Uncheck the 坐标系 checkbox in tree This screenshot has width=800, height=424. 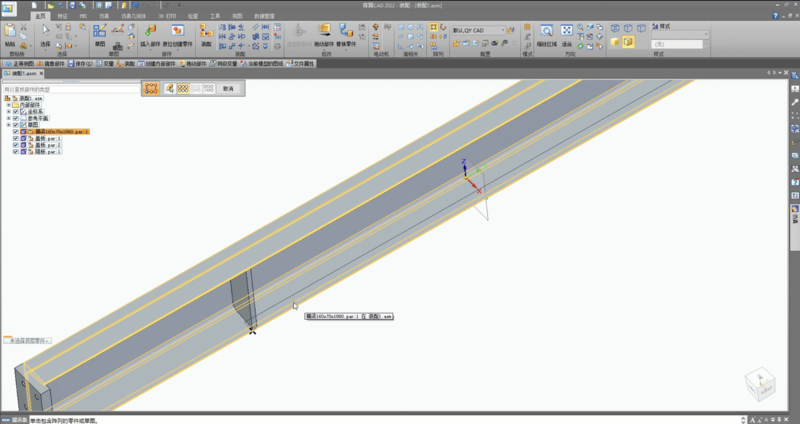point(15,111)
